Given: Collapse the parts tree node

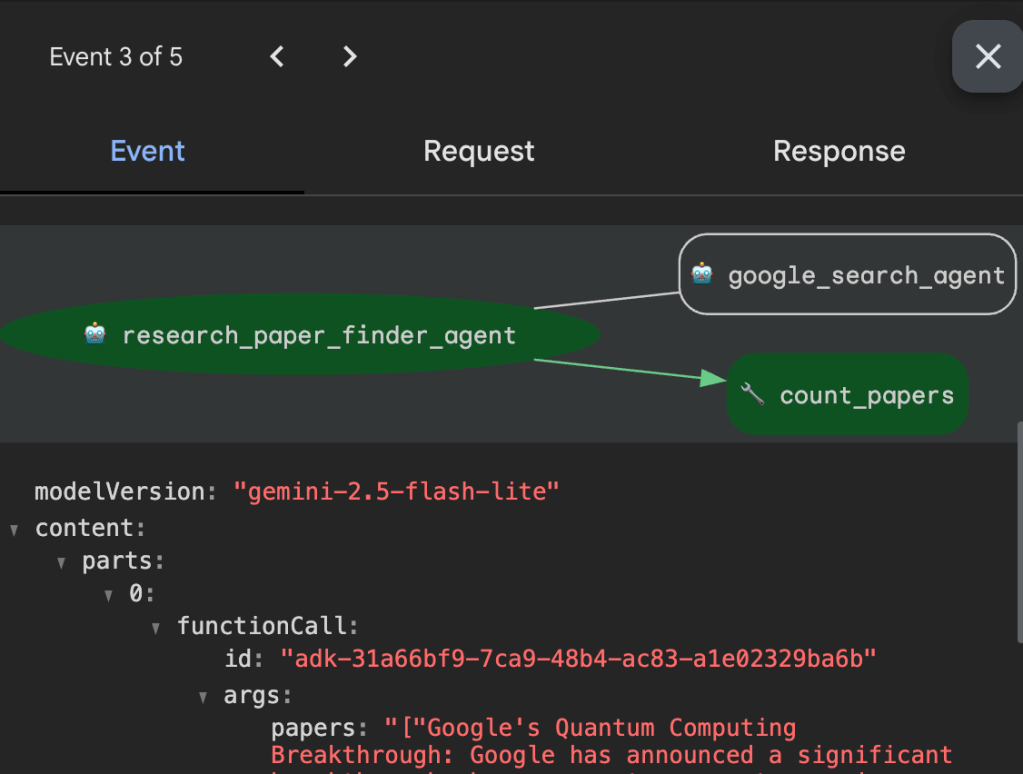Looking at the screenshot, I should pos(62,562).
